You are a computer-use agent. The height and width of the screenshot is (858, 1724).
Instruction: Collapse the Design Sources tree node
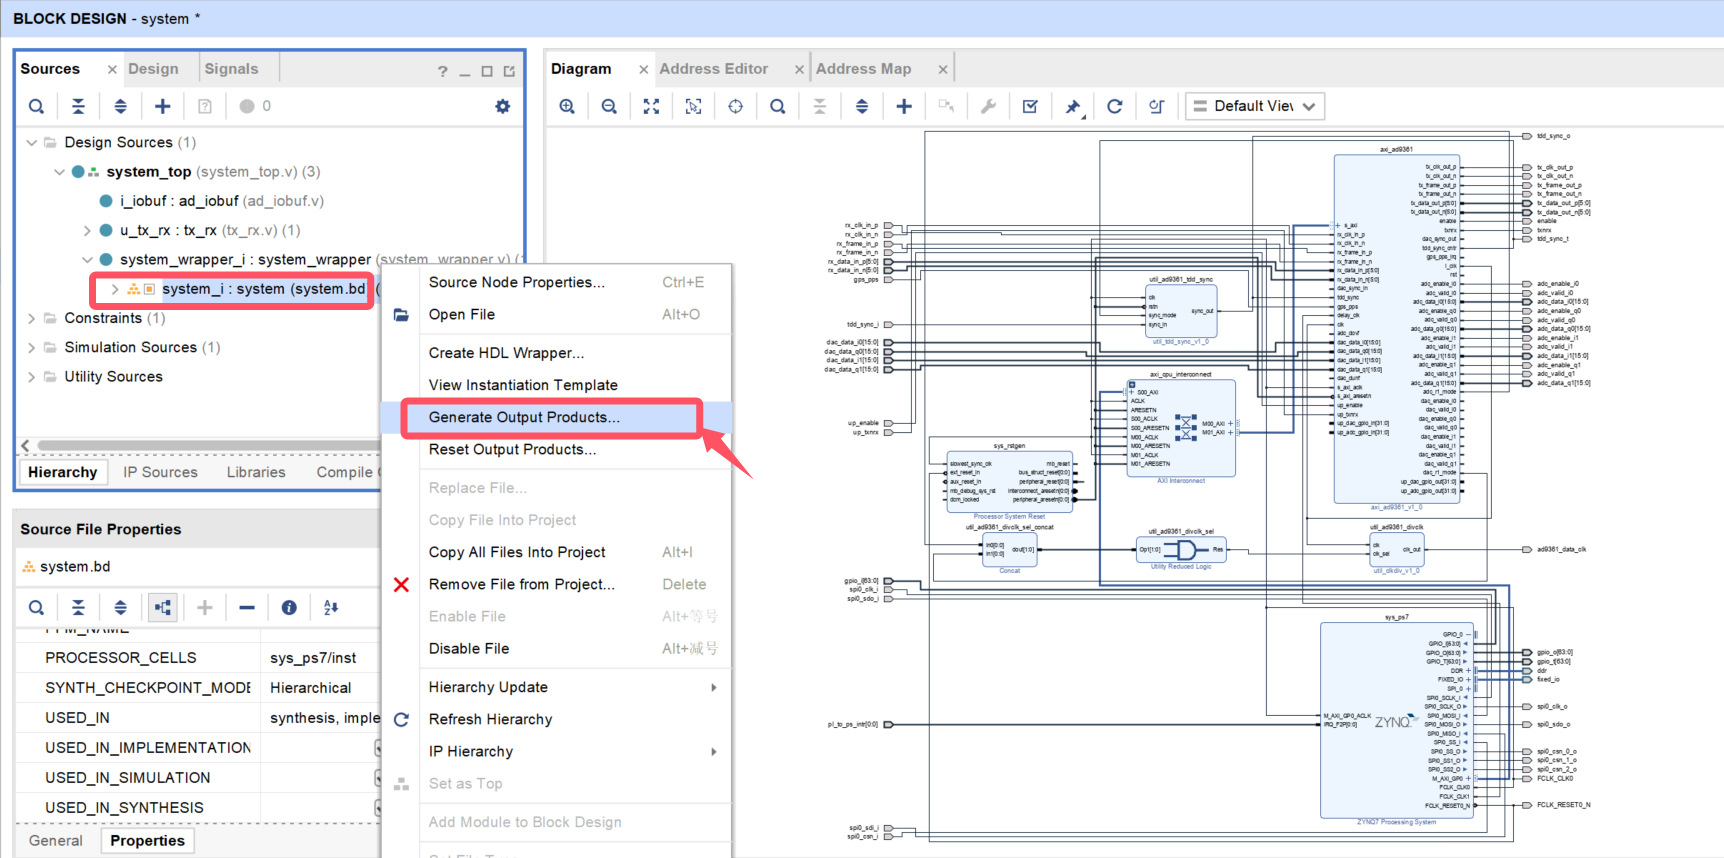click(32, 143)
